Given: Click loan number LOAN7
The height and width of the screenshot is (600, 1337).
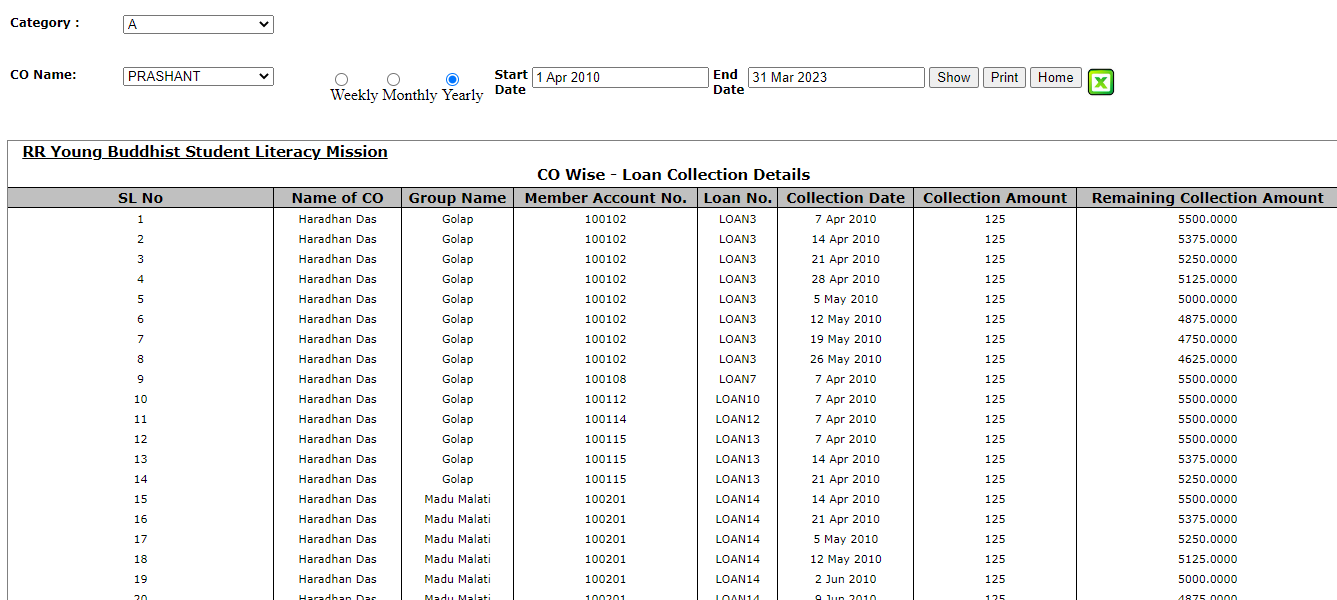Looking at the screenshot, I should click(738, 379).
